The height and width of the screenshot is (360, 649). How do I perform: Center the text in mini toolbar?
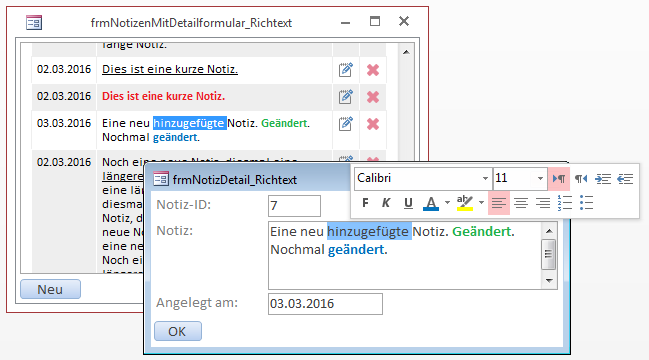coord(521,203)
